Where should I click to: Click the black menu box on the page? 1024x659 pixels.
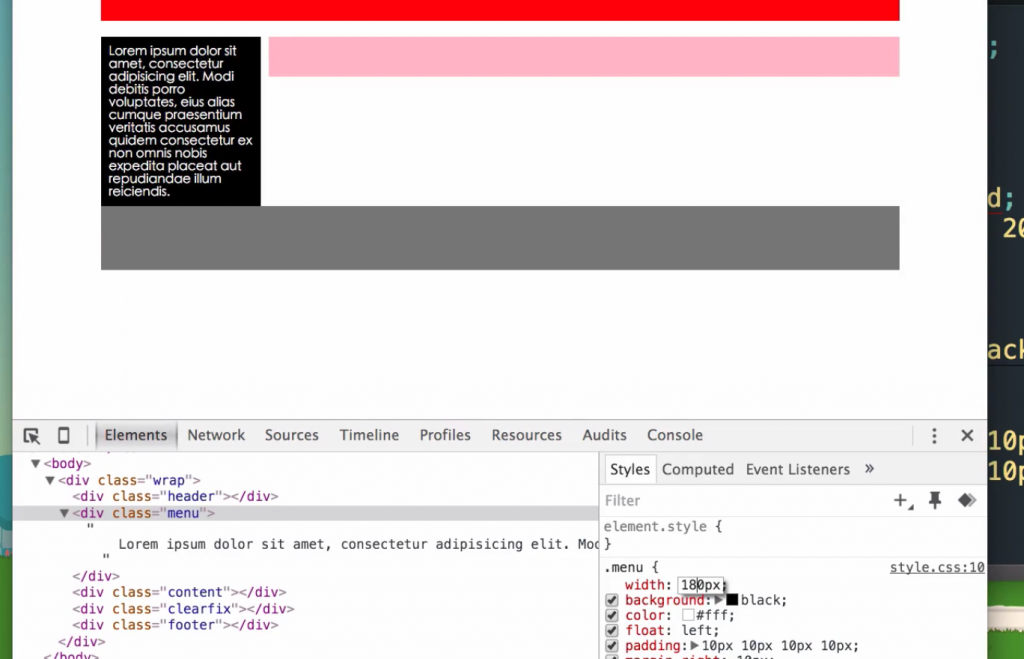pyautogui.click(x=181, y=121)
